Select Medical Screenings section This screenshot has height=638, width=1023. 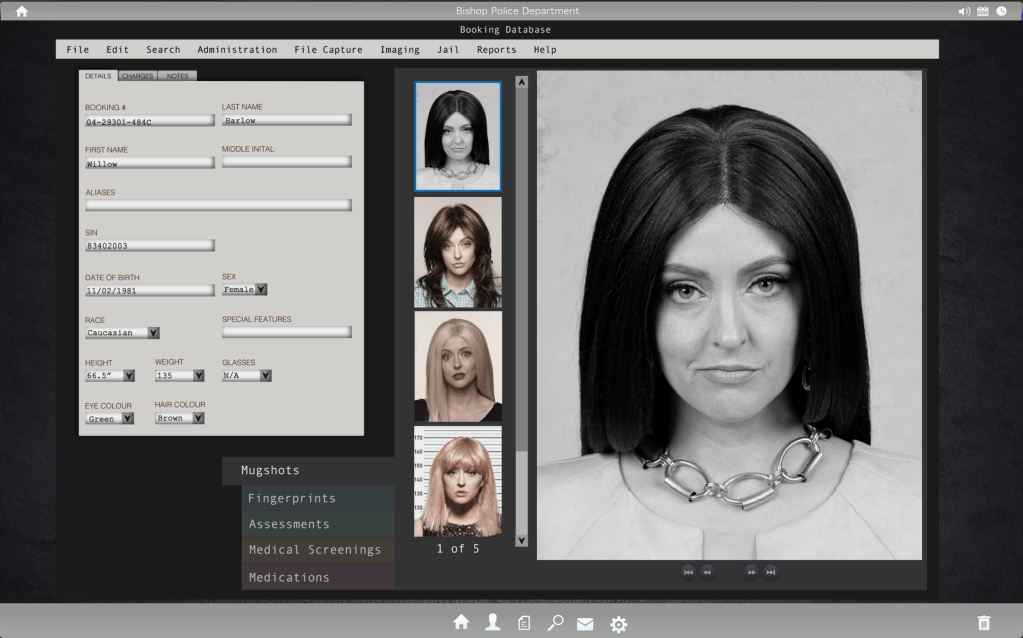(x=314, y=550)
